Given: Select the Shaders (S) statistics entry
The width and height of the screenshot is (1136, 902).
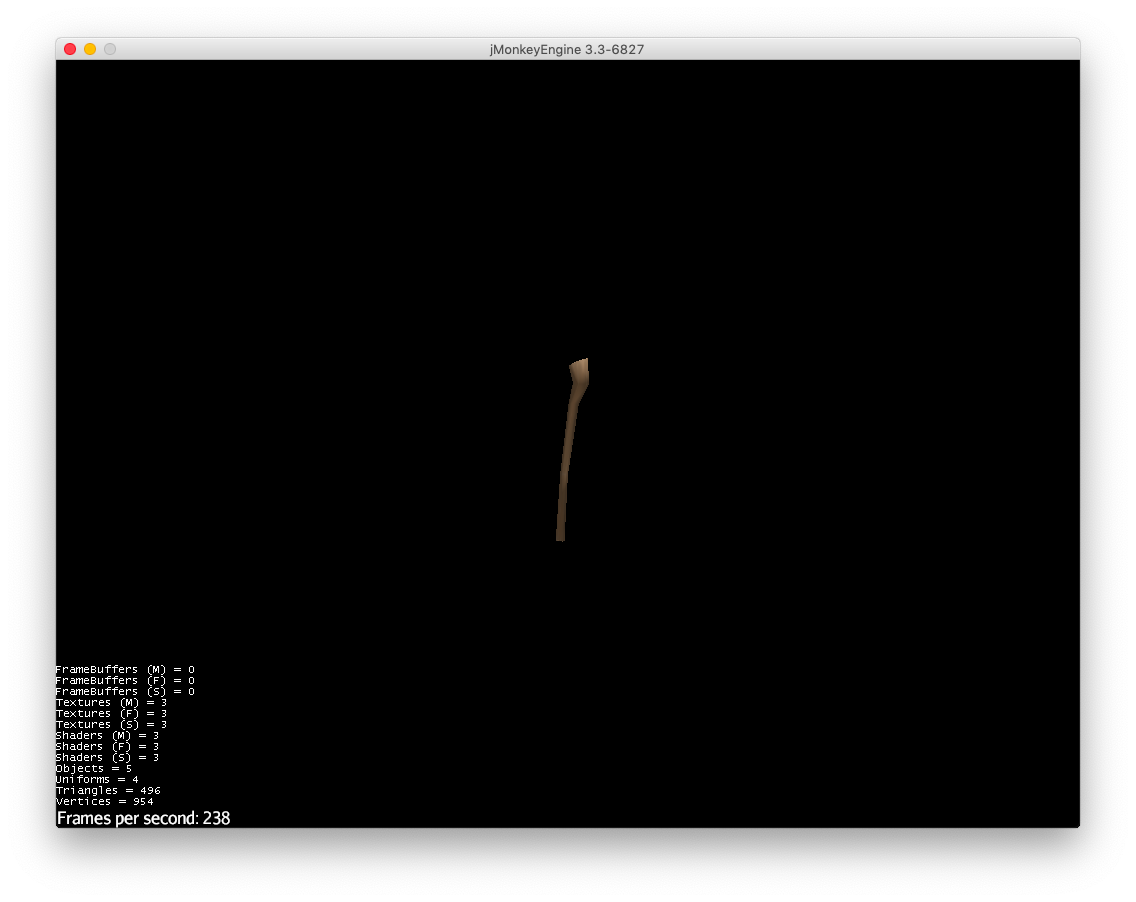Looking at the screenshot, I should (106, 757).
